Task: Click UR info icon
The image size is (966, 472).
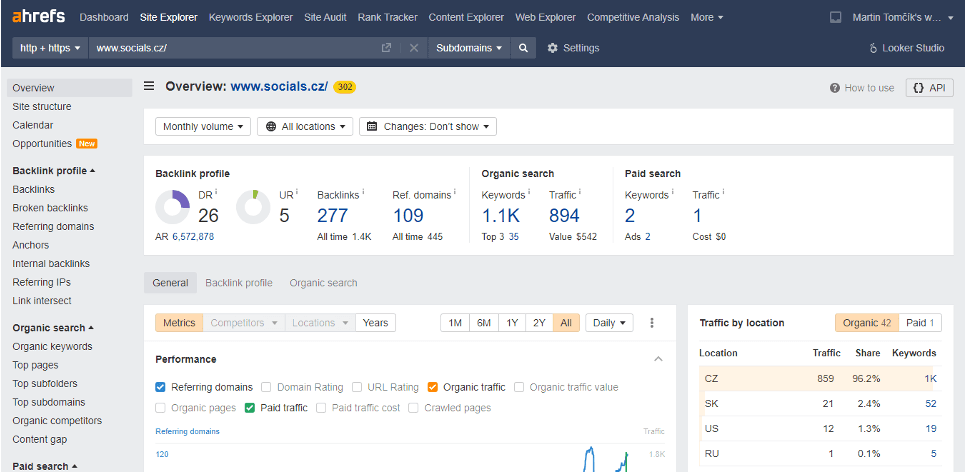Action: pyautogui.click(x=297, y=192)
